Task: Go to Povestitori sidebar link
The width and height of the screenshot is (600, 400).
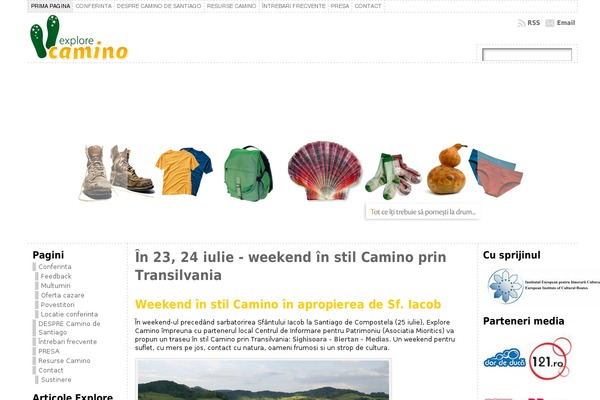Action: [57, 305]
